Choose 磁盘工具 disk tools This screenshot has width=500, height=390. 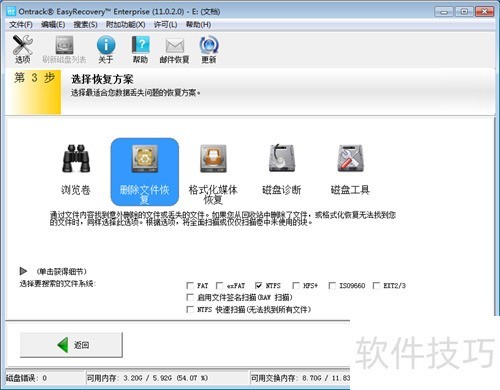tap(350, 169)
